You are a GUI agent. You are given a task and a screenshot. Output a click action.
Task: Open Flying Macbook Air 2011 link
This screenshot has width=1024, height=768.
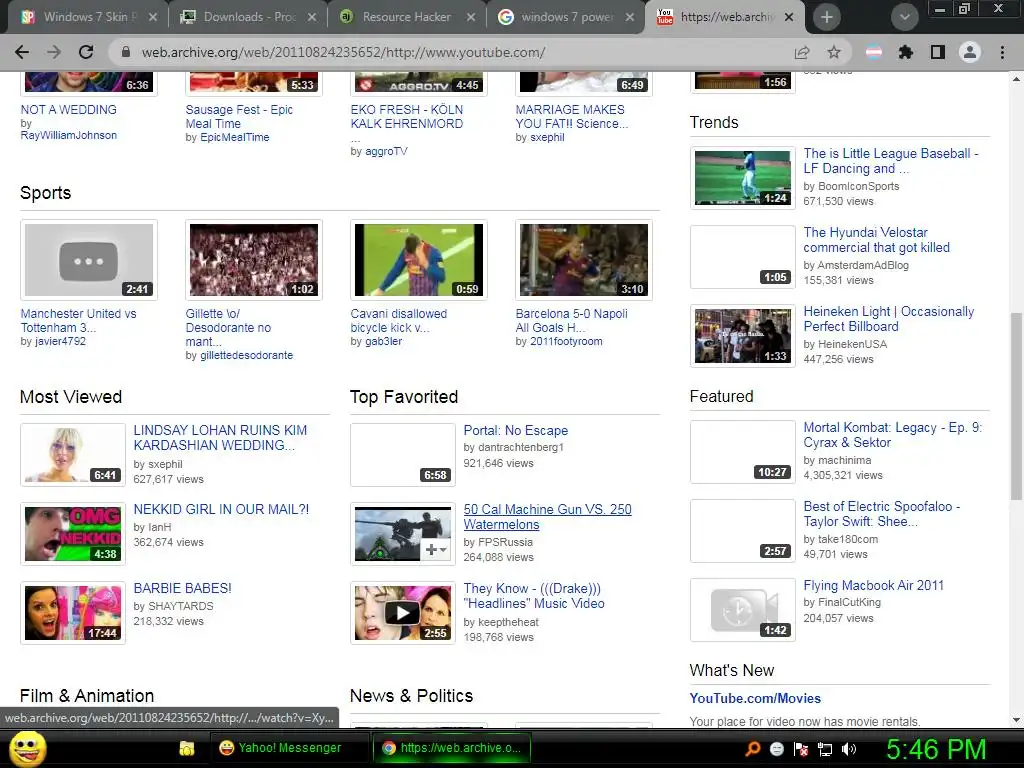pos(873,585)
